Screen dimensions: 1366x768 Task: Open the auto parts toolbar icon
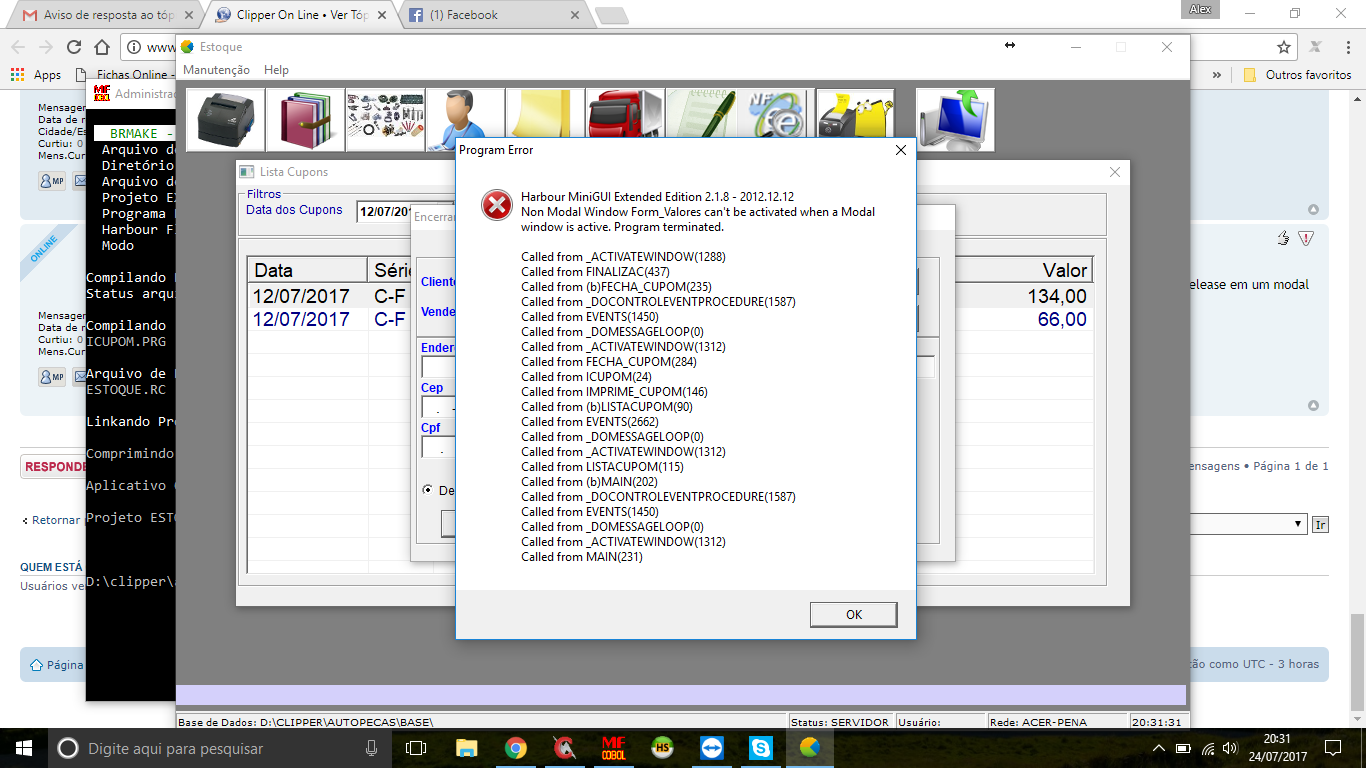coord(385,120)
